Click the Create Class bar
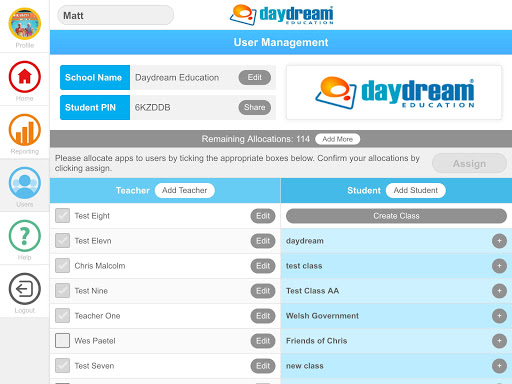Viewport: 512px width, 384px height. [396, 216]
